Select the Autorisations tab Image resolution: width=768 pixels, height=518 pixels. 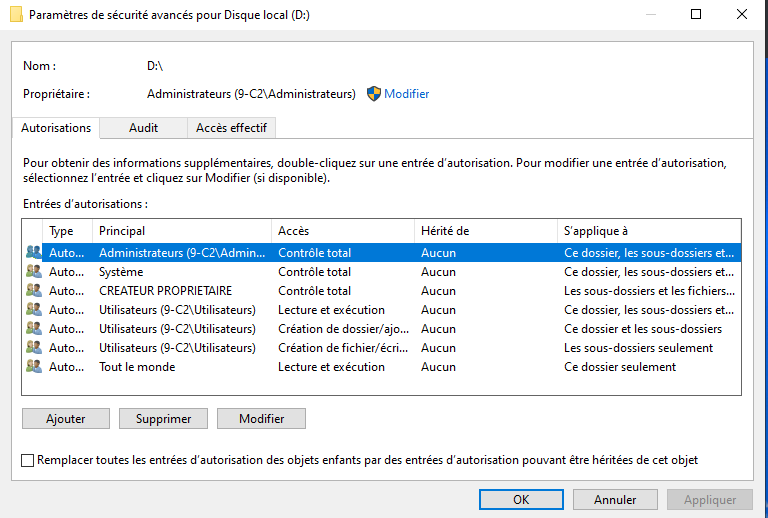click(x=56, y=128)
